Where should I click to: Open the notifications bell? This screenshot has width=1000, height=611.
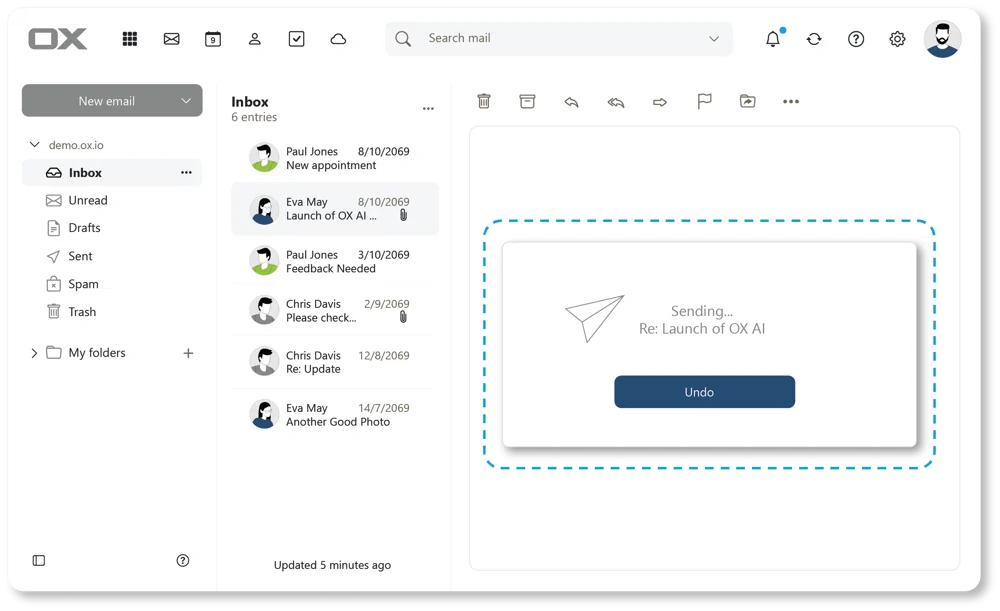(x=772, y=39)
